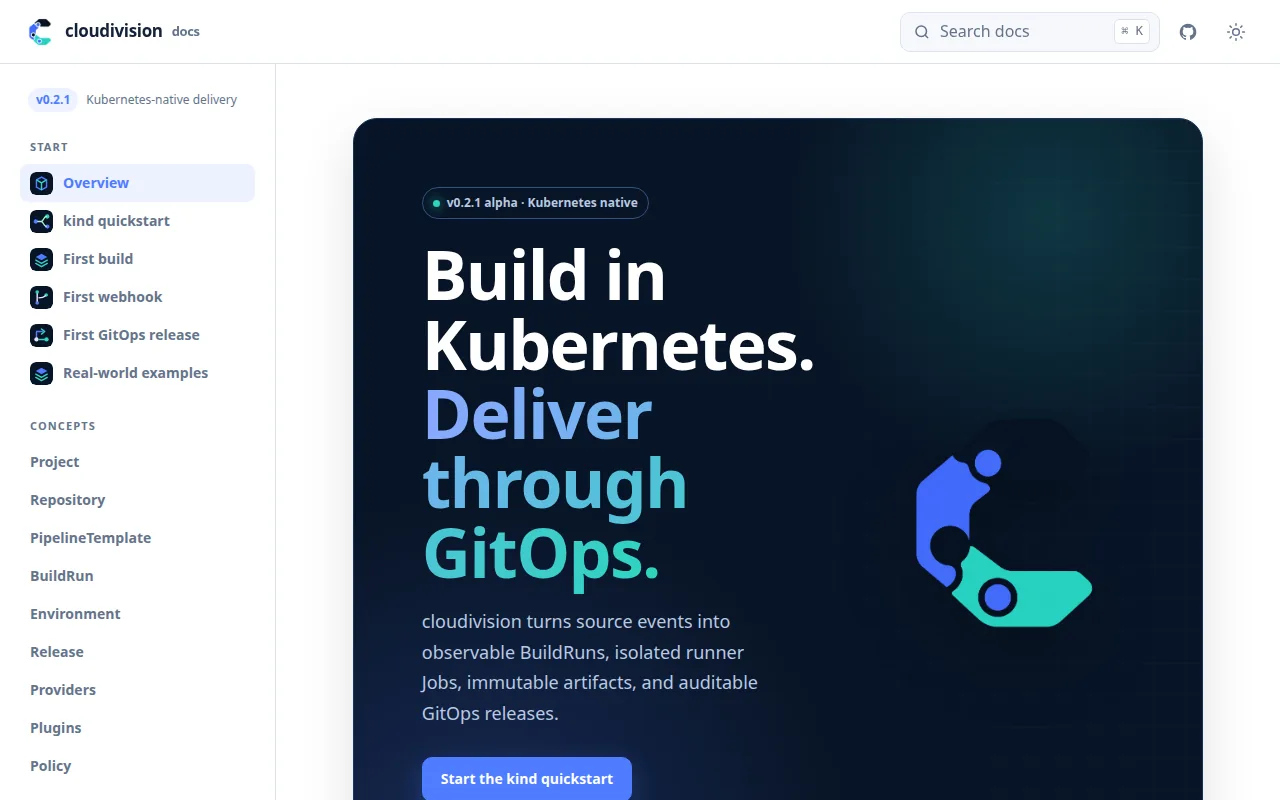Click the v0.2.1 alpha Kubernetes native pill

tap(535, 203)
